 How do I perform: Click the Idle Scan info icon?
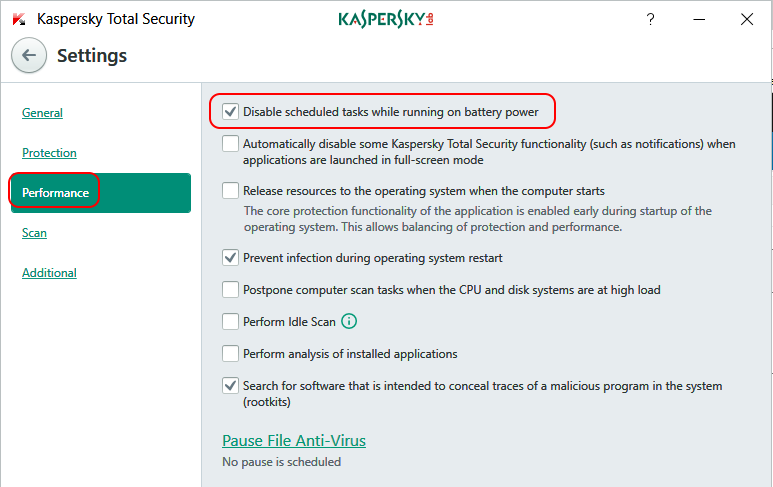(349, 322)
